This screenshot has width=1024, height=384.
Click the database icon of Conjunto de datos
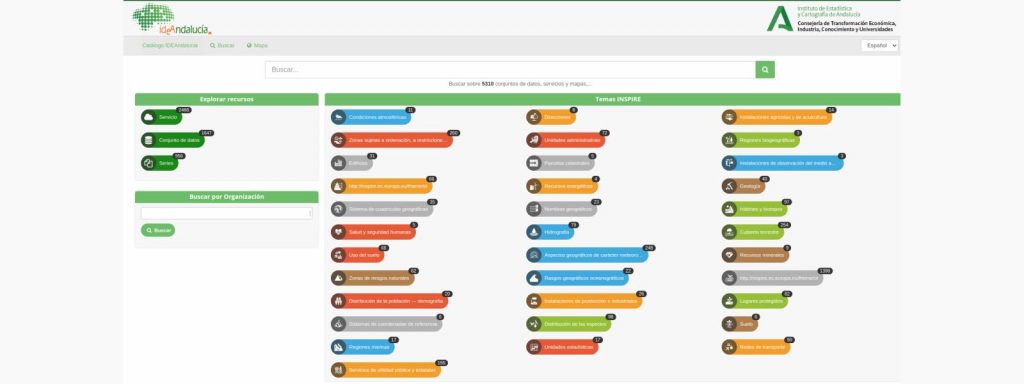pos(148,140)
